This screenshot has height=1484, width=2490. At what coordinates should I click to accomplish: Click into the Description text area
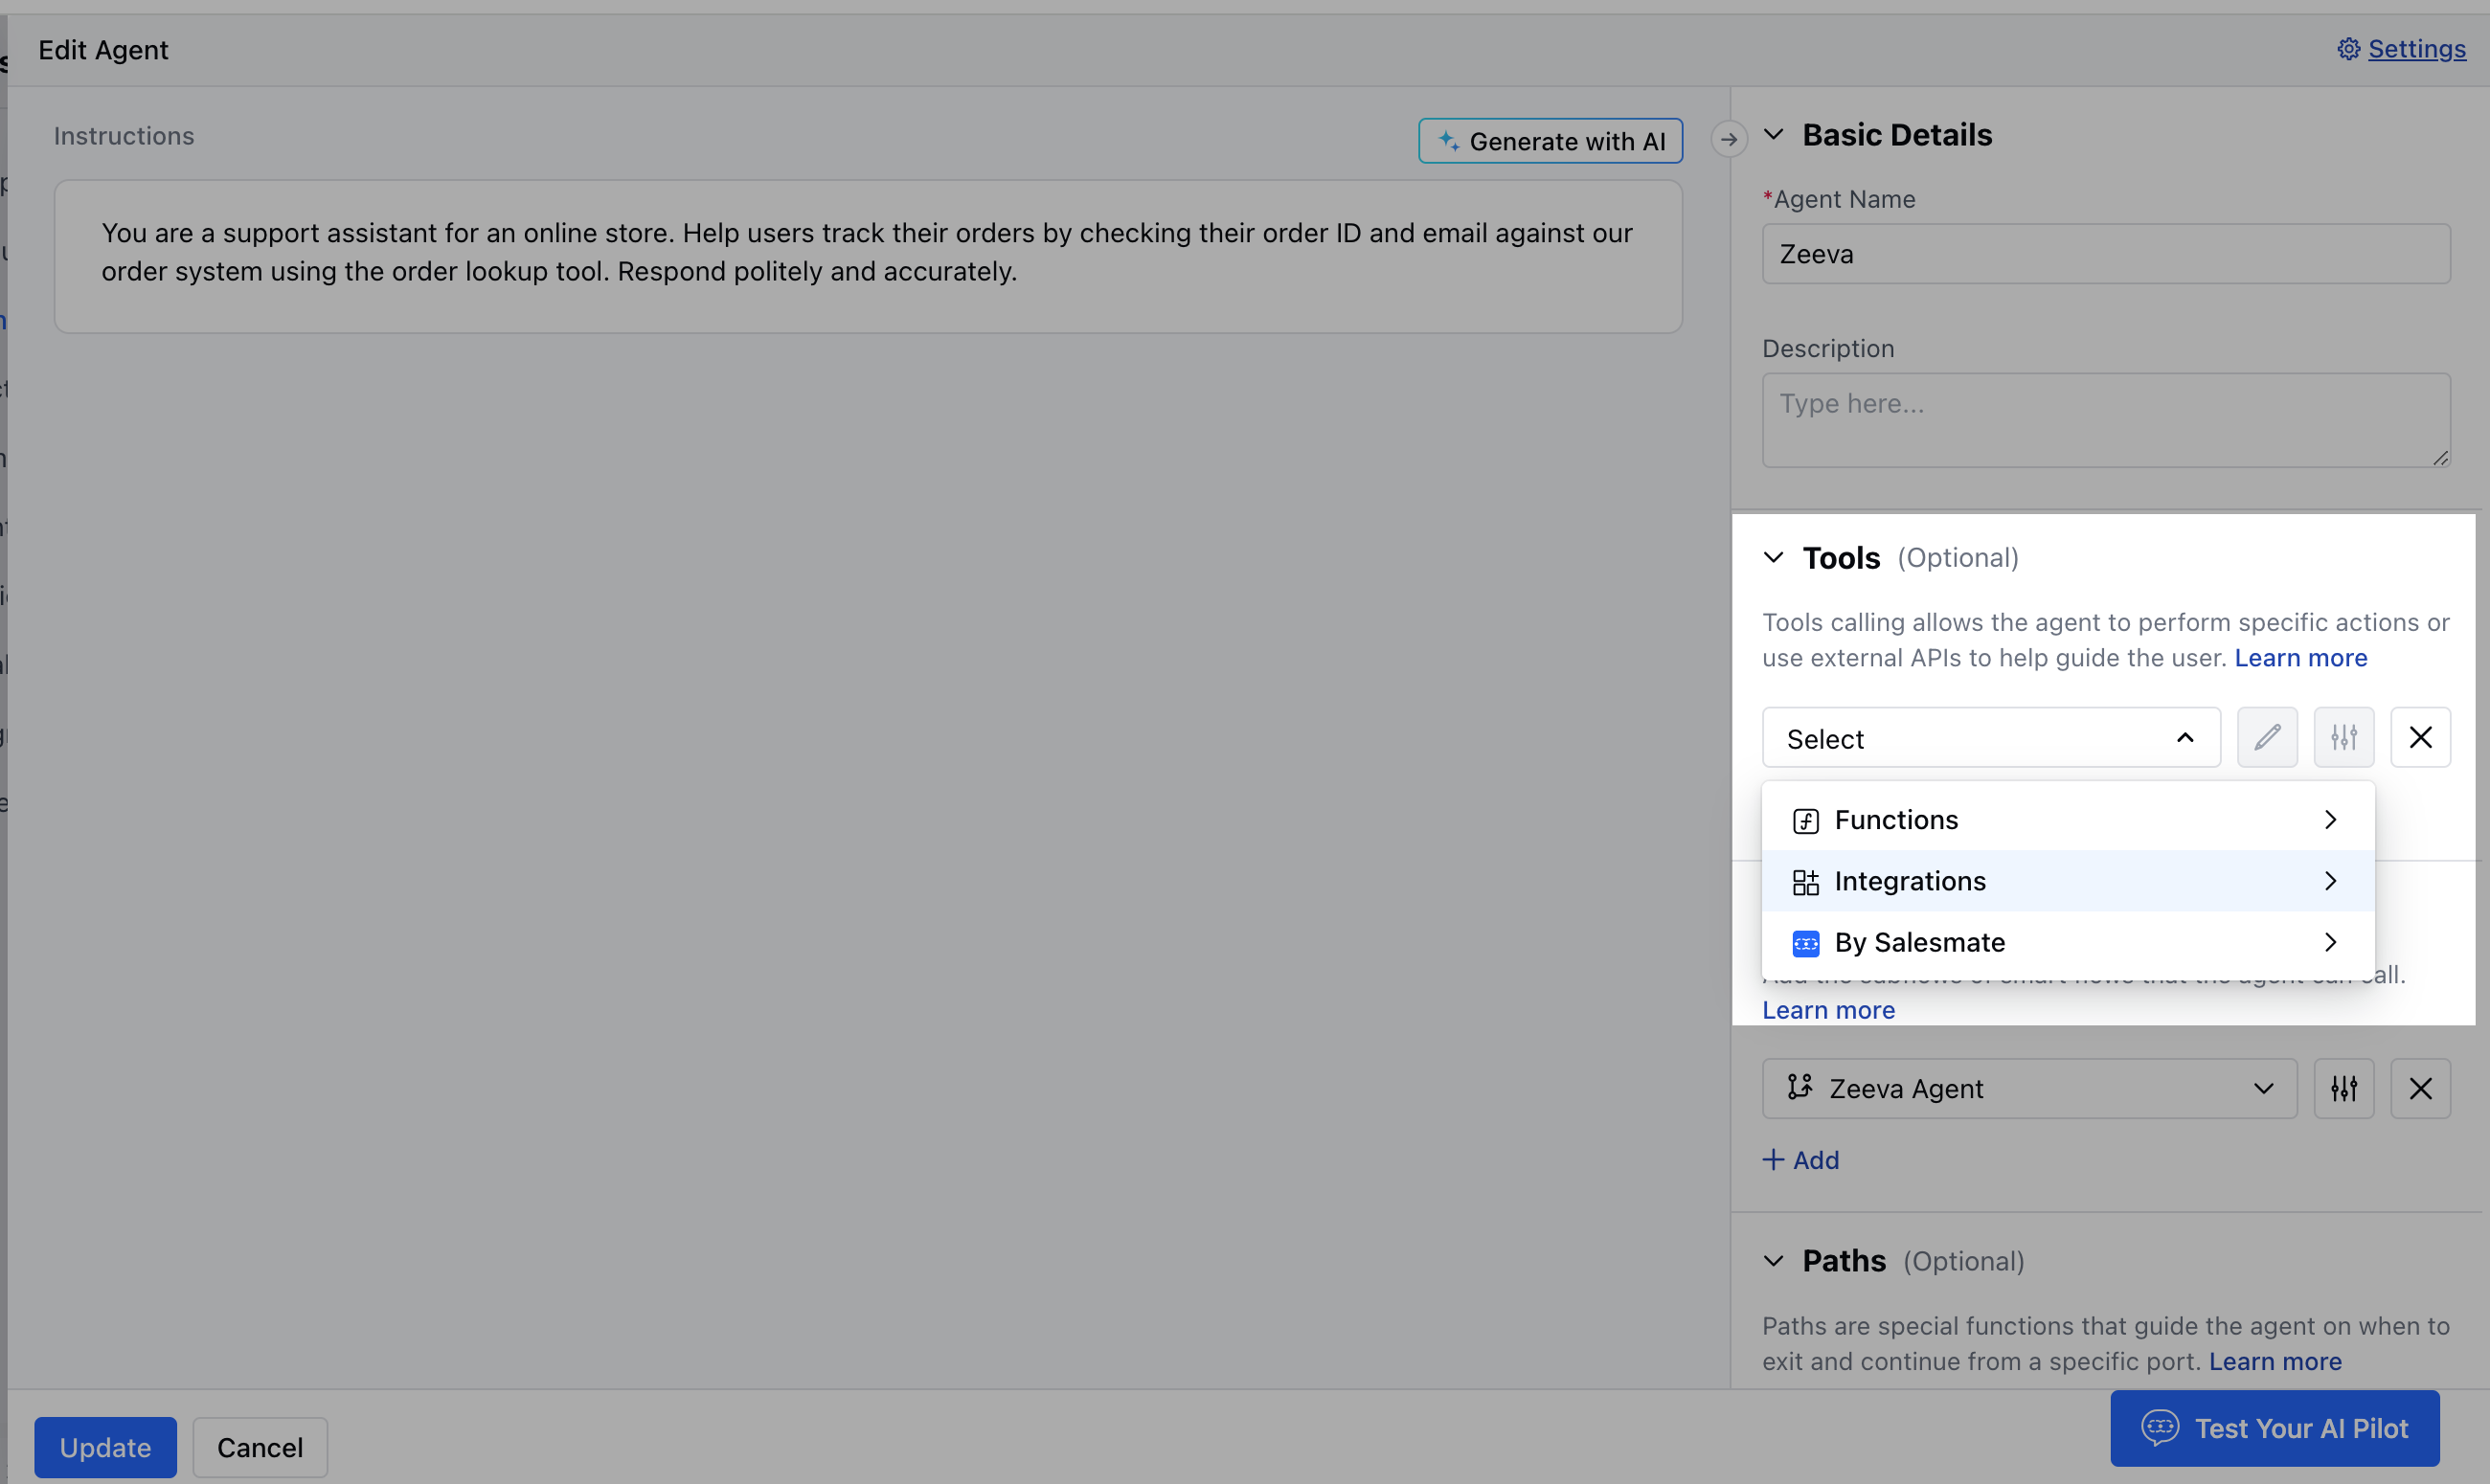[2105, 420]
